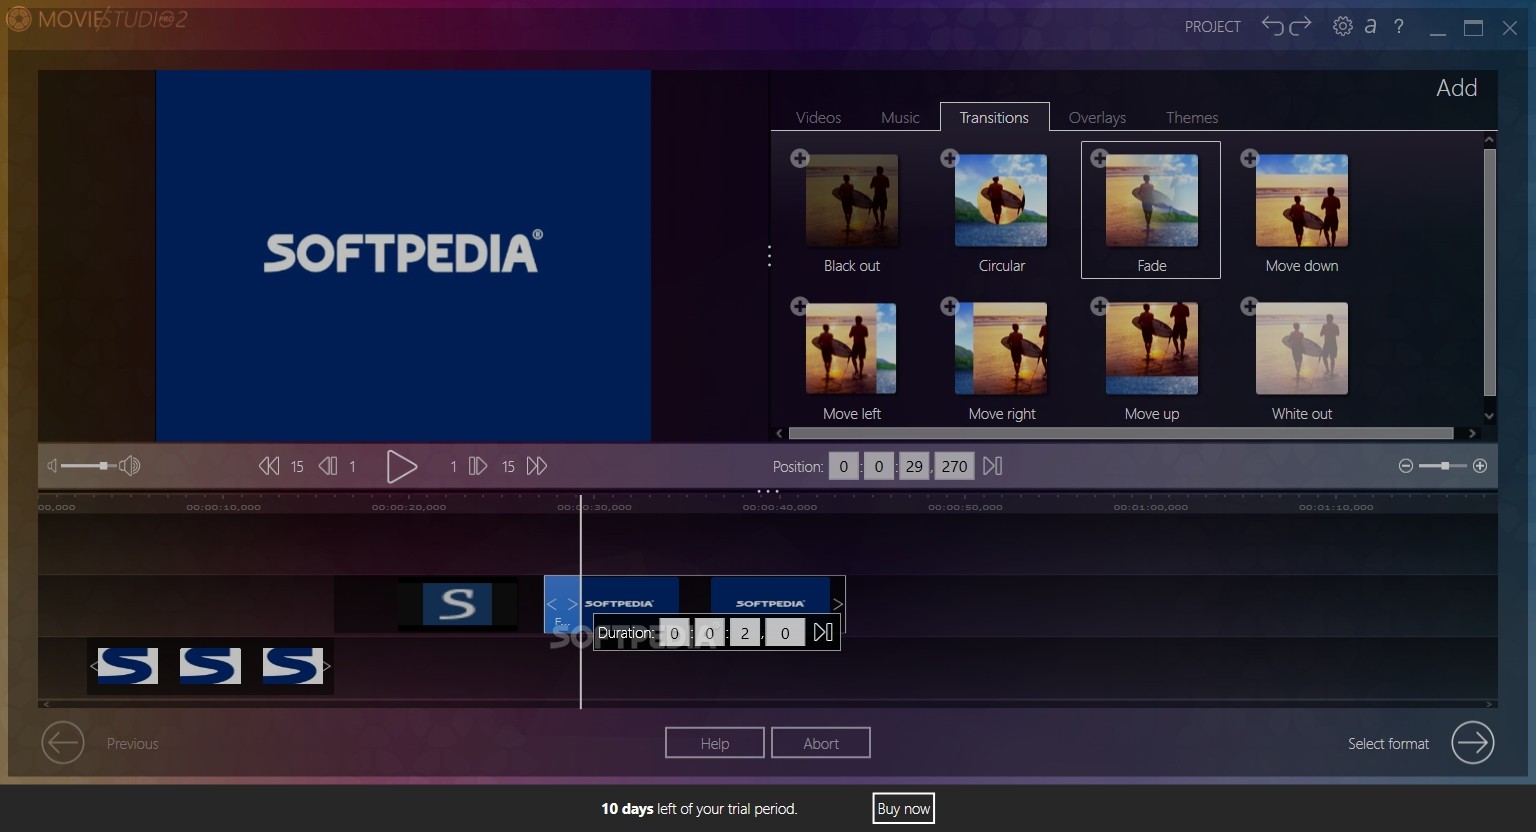
Task: Add the Black out transition plus icon
Action: pos(799,158)
